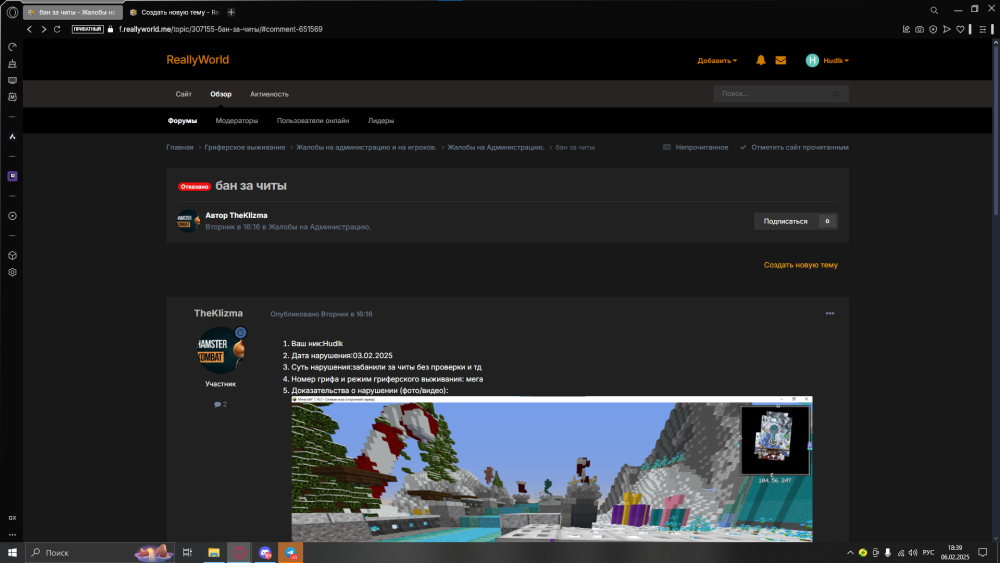Screen dimensions: 1000x563
Task: Open a new browser tab
Action: pyautogui.click(x=232, y=12)
